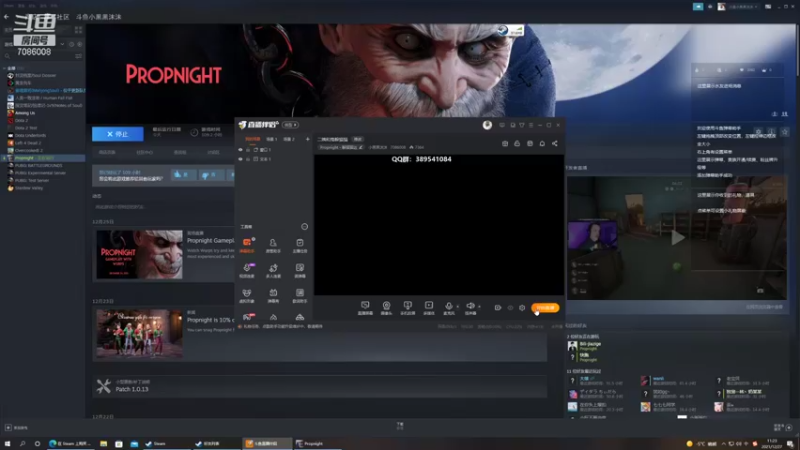Viewport: 800px width, 450px height.
Task: Click the bell notification icon above preview
Action: tap(542, 144)
